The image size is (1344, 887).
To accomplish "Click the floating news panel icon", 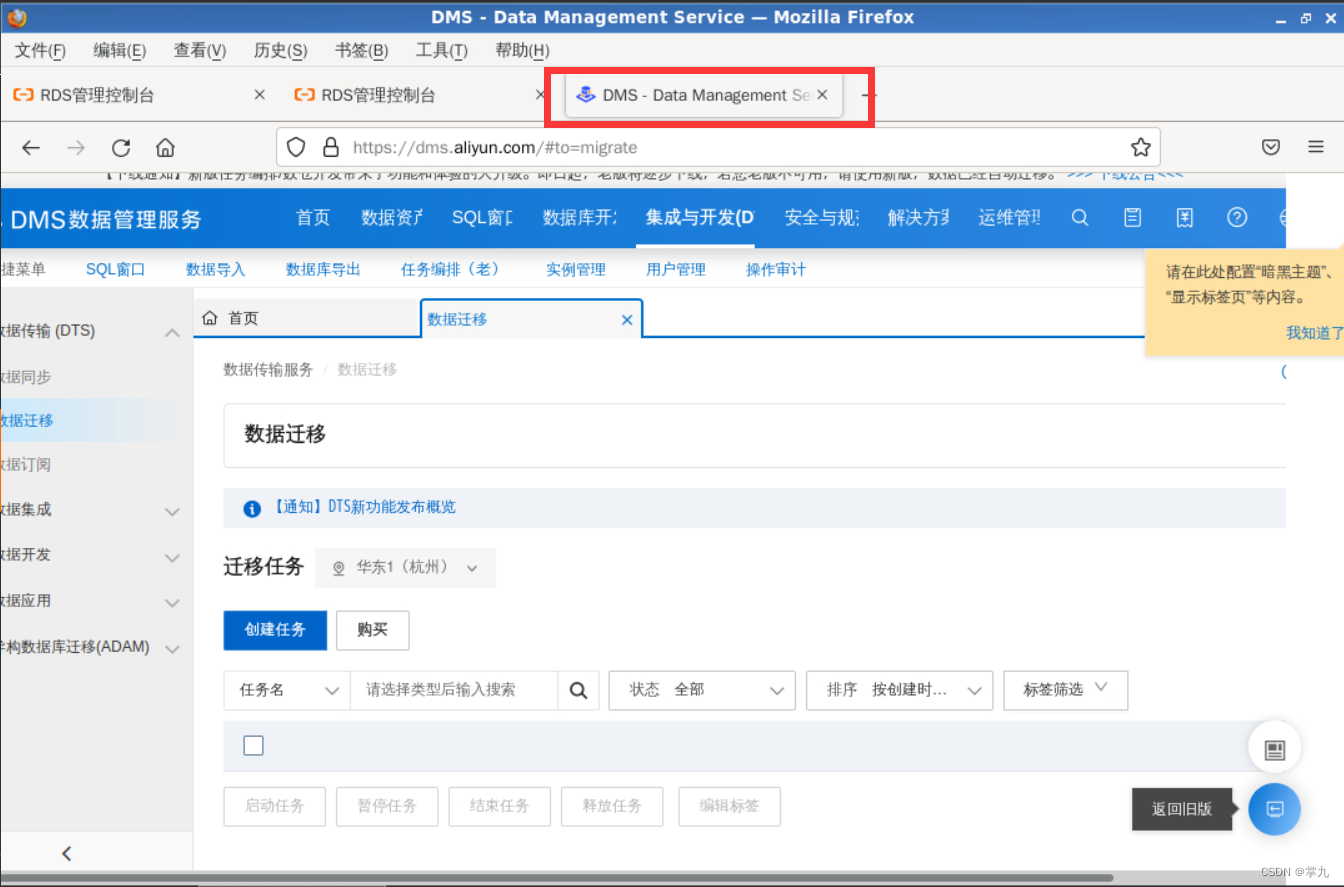I will tap(1274, 750).
